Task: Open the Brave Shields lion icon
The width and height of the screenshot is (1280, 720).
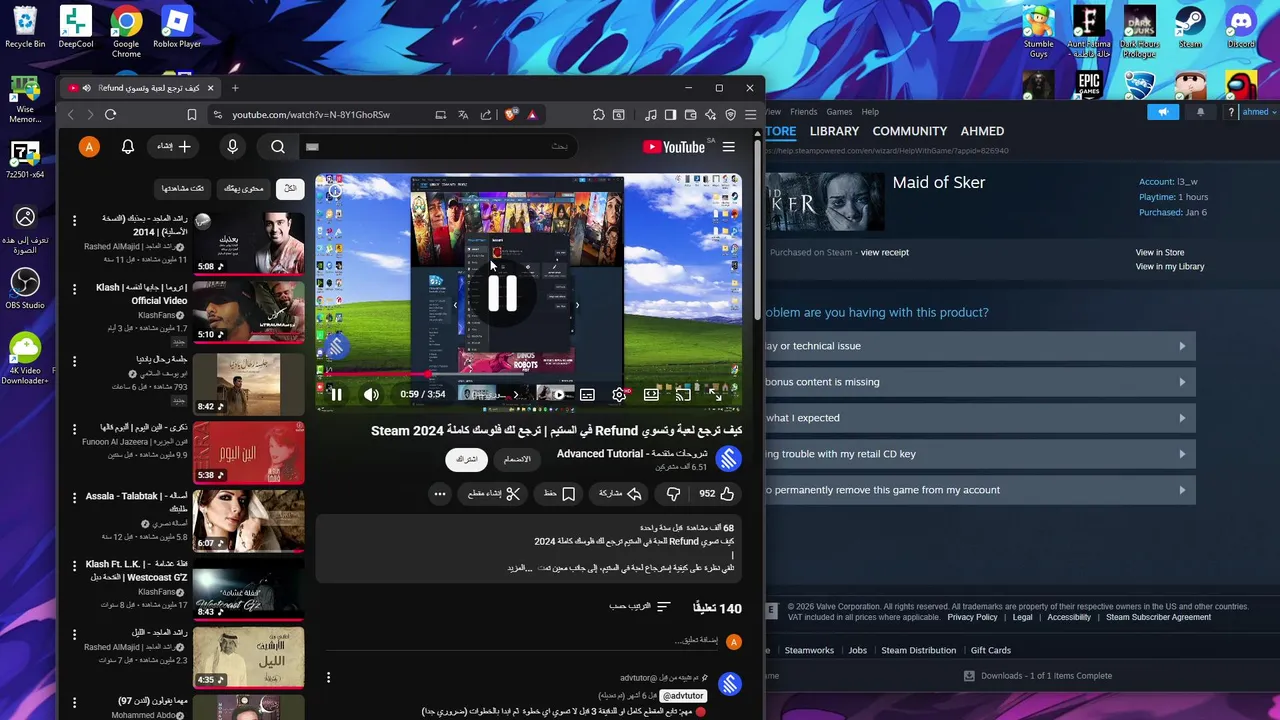Action: pyautogui.click(x=511, y=115)
